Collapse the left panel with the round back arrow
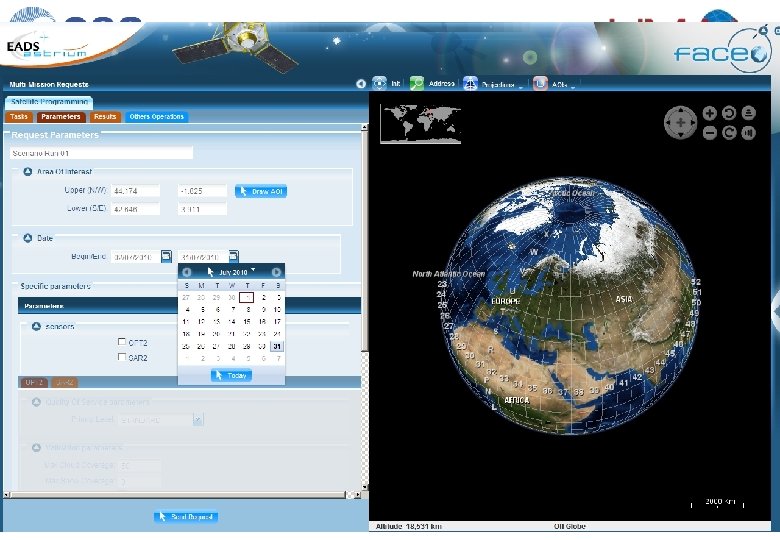780x540 pixels. [x=361, y=84]
